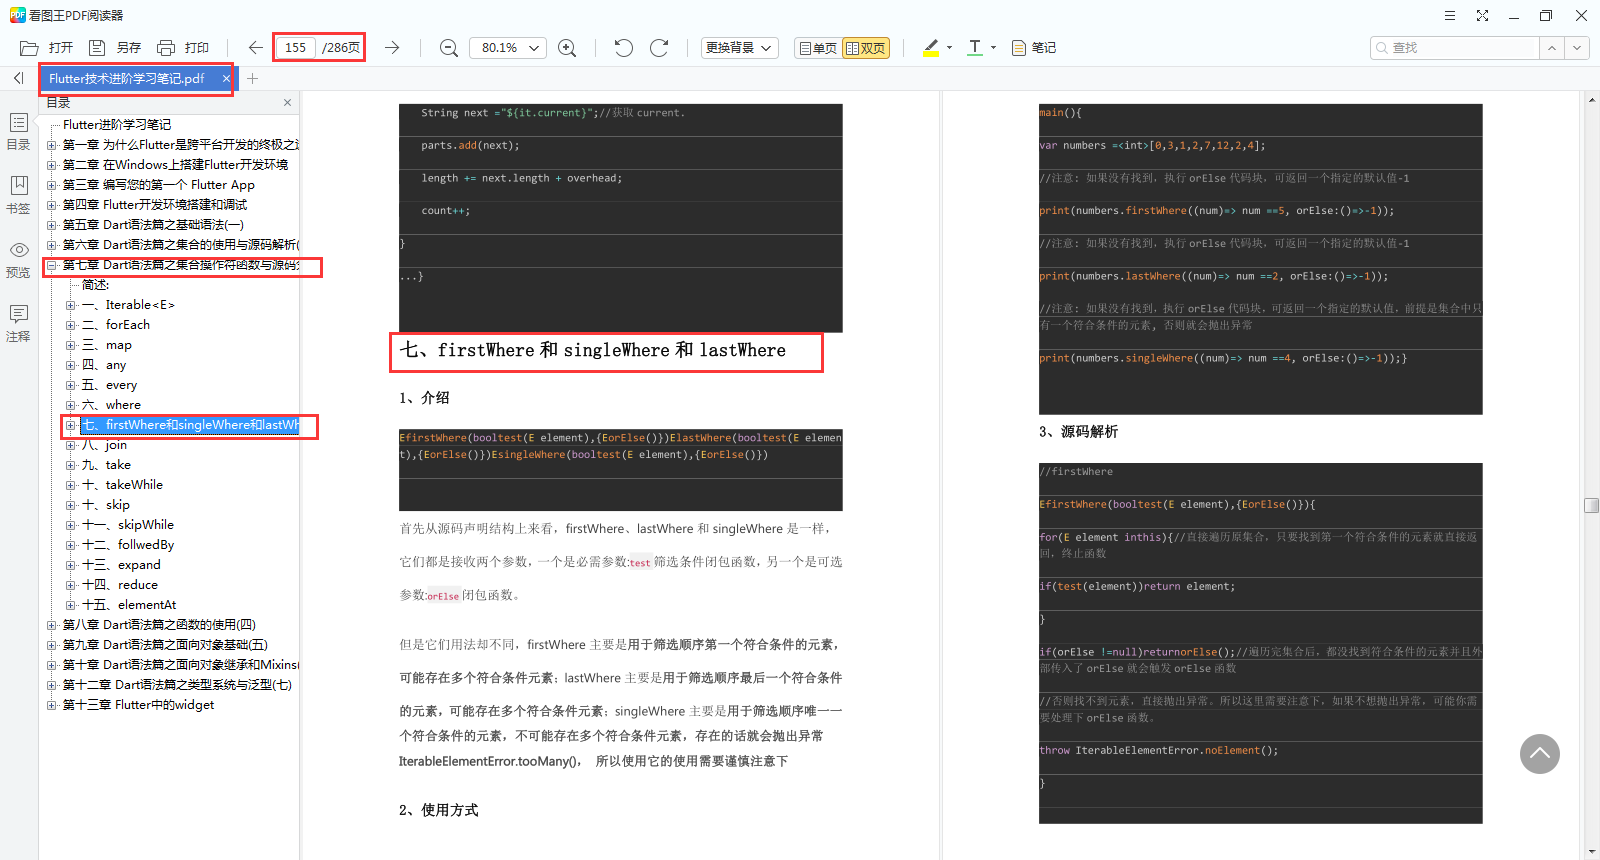
Task: Open the 更换背景 background dropdown
Action: 739,48
